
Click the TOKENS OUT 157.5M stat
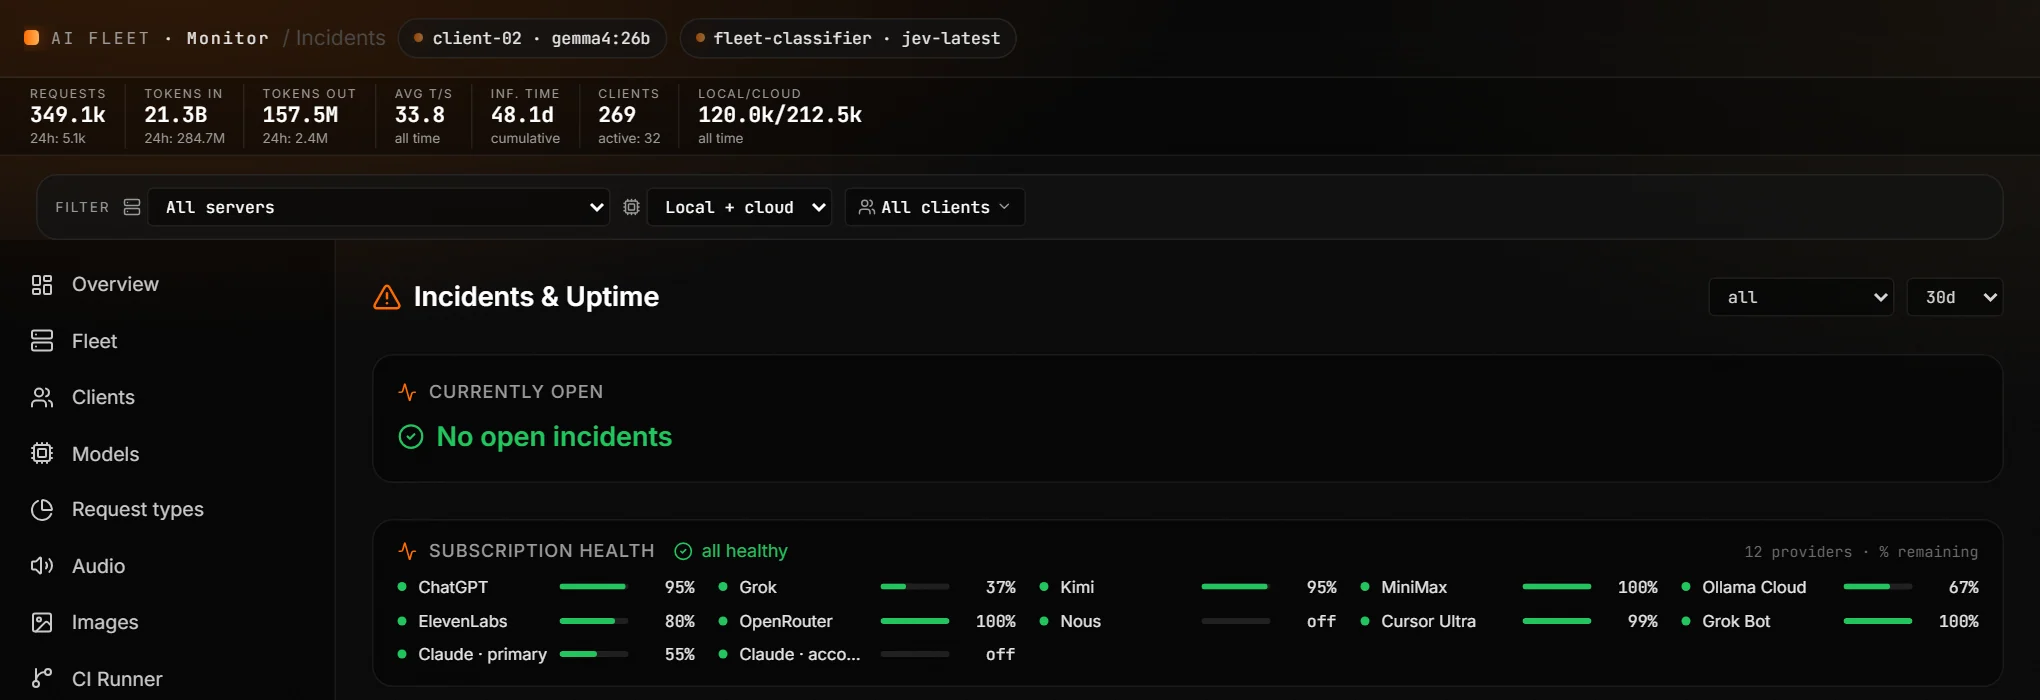[309, 116]
